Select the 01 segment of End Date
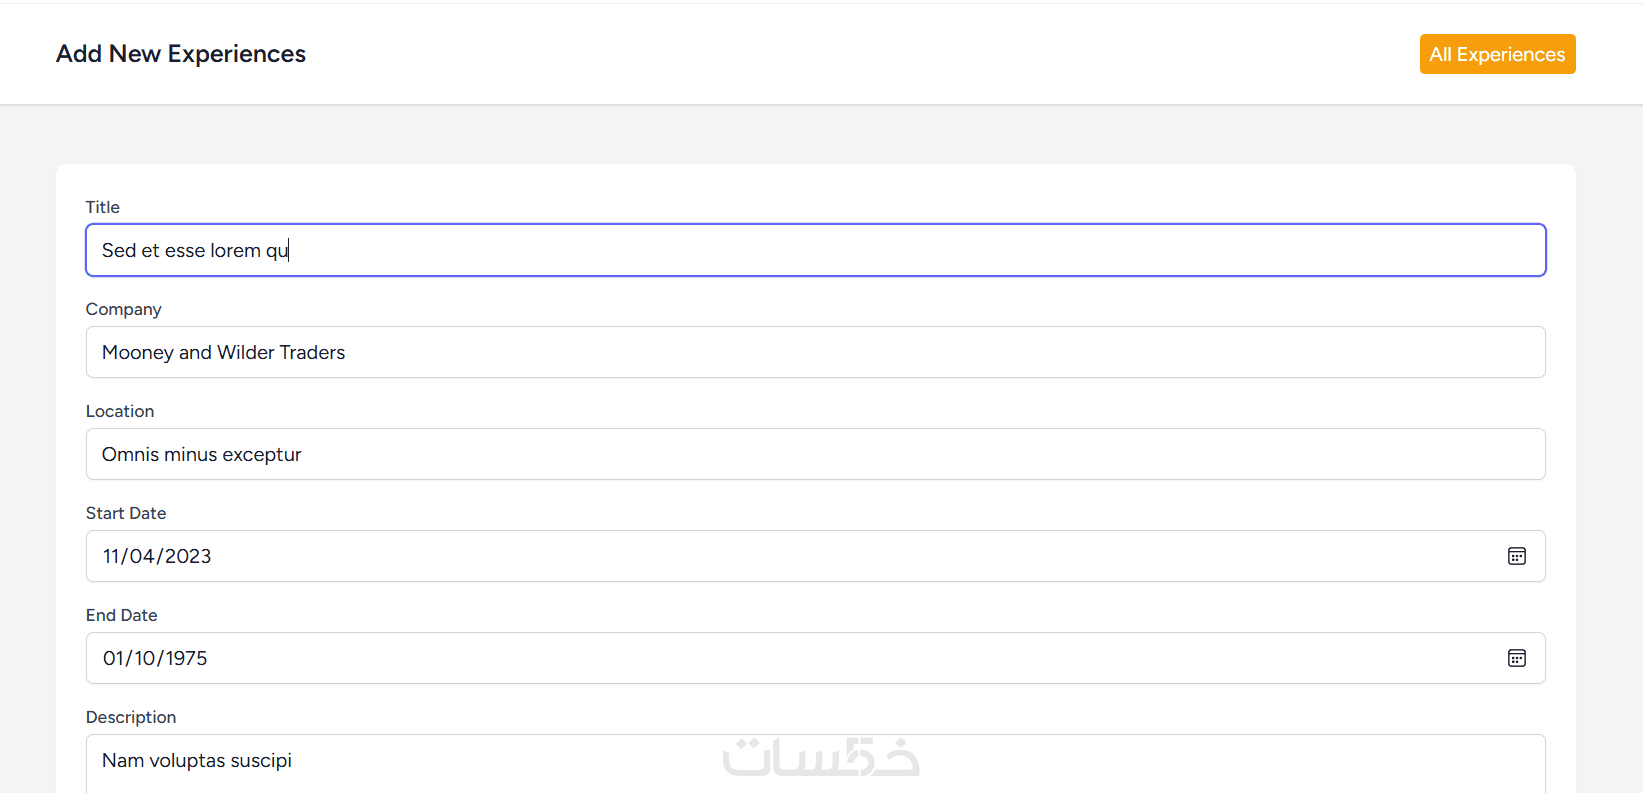 pos(113,658)
